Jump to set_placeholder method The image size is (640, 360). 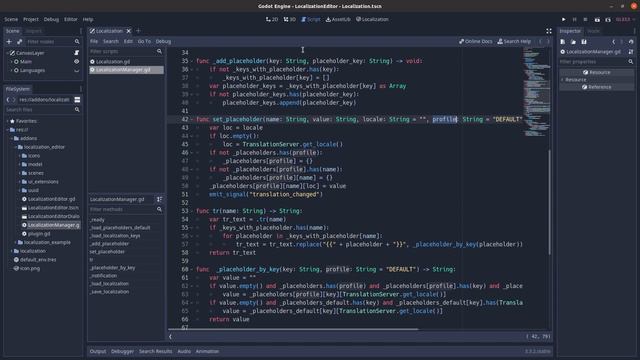[x=107, y=252]
